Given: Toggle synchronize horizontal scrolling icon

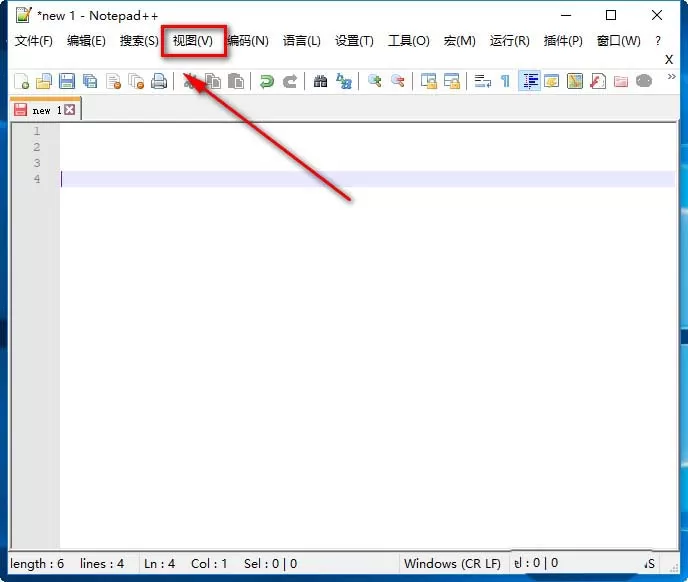Looking at the screenshot, I should (x=452, y=82).
